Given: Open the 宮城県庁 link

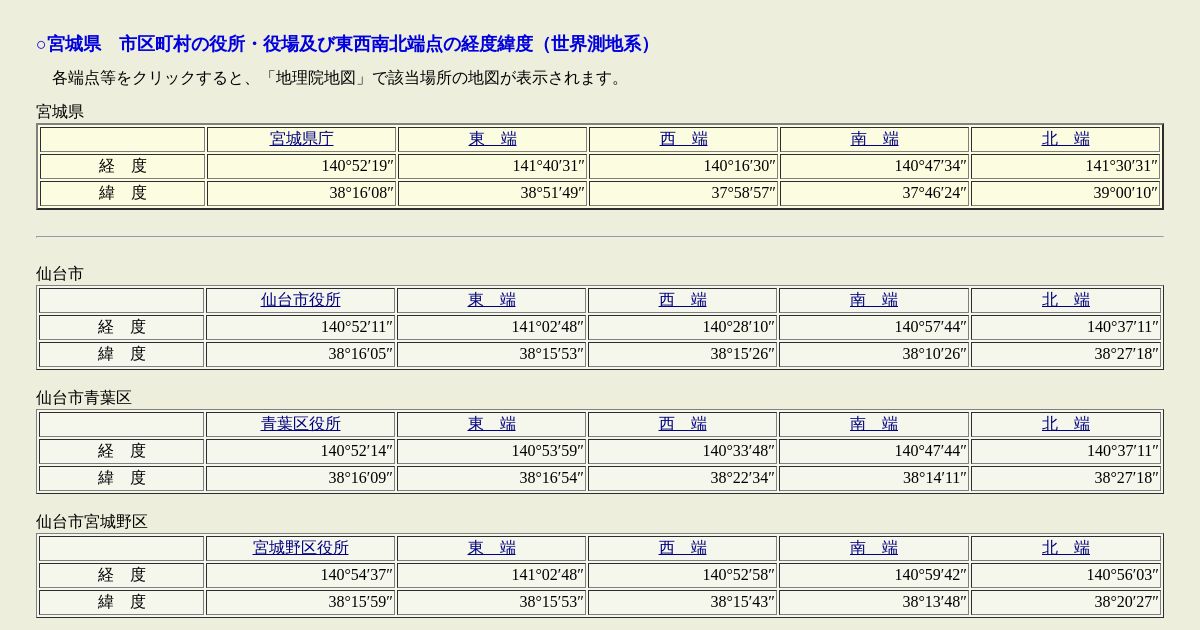Looking at the screenshot, I should 302,139.
